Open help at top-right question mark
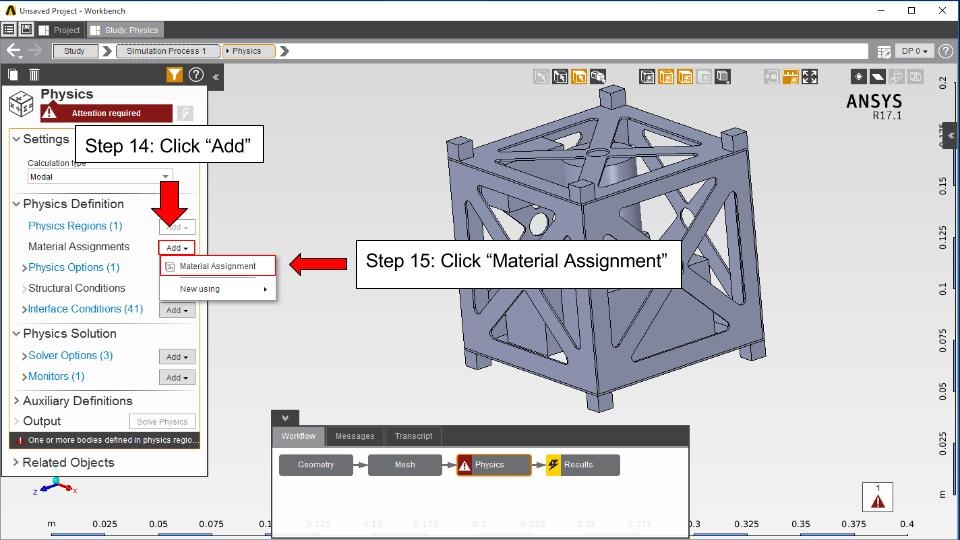Screen dimensions: 960x540 (x=946, y=51)
